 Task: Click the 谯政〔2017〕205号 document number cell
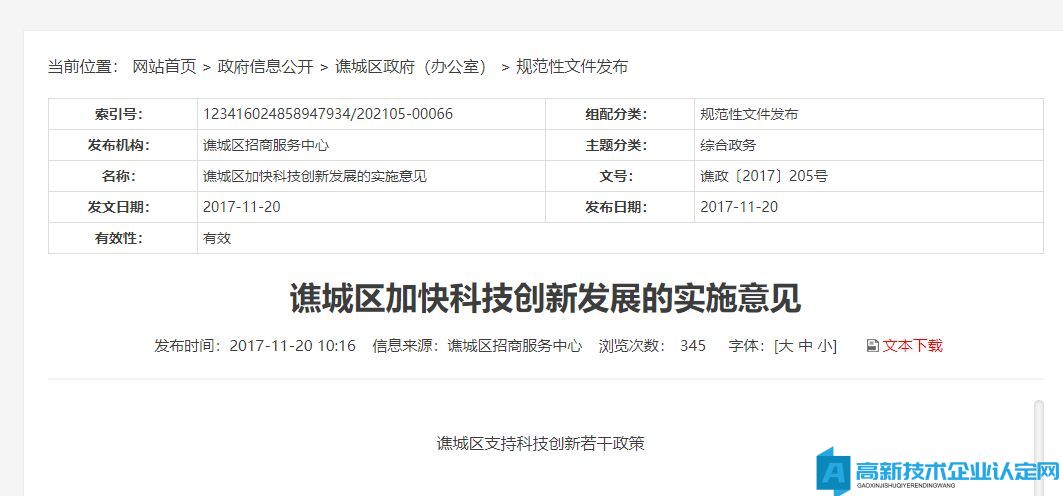click(x=763, y=176)
